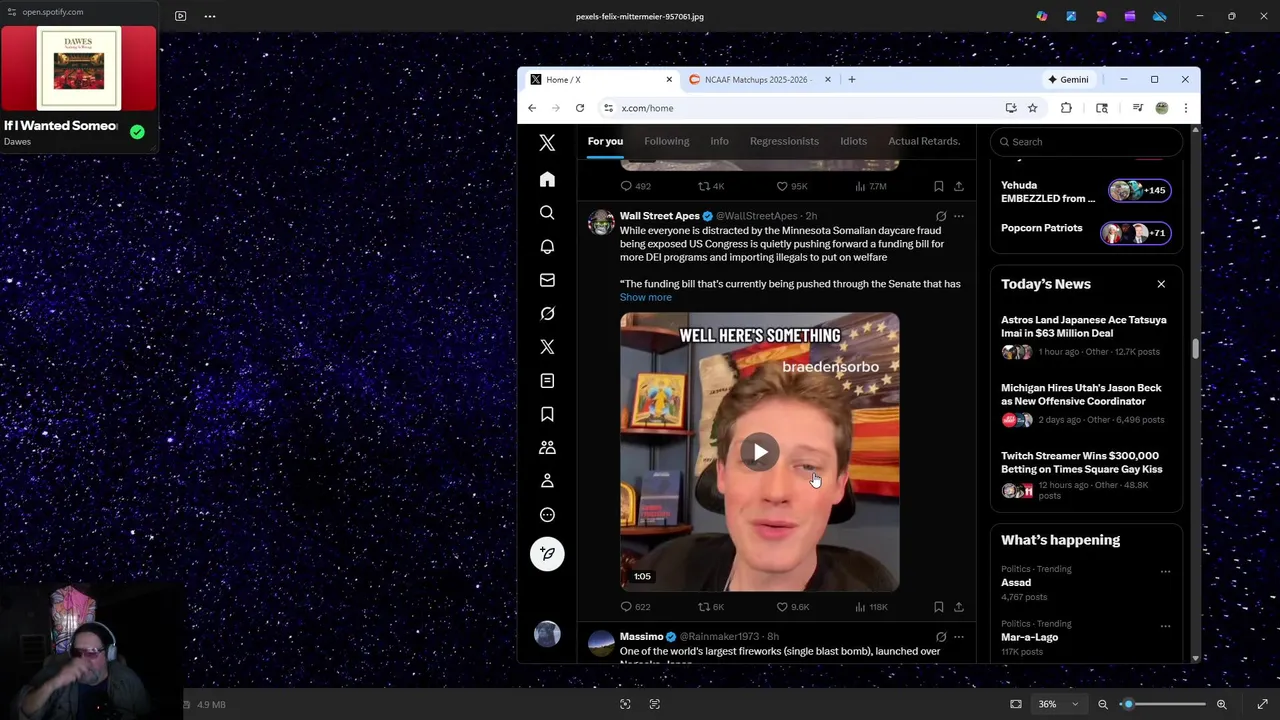Open Grok icon in X sidebar
Viewport: 1280px width, 720px height.
coord(547,313)
